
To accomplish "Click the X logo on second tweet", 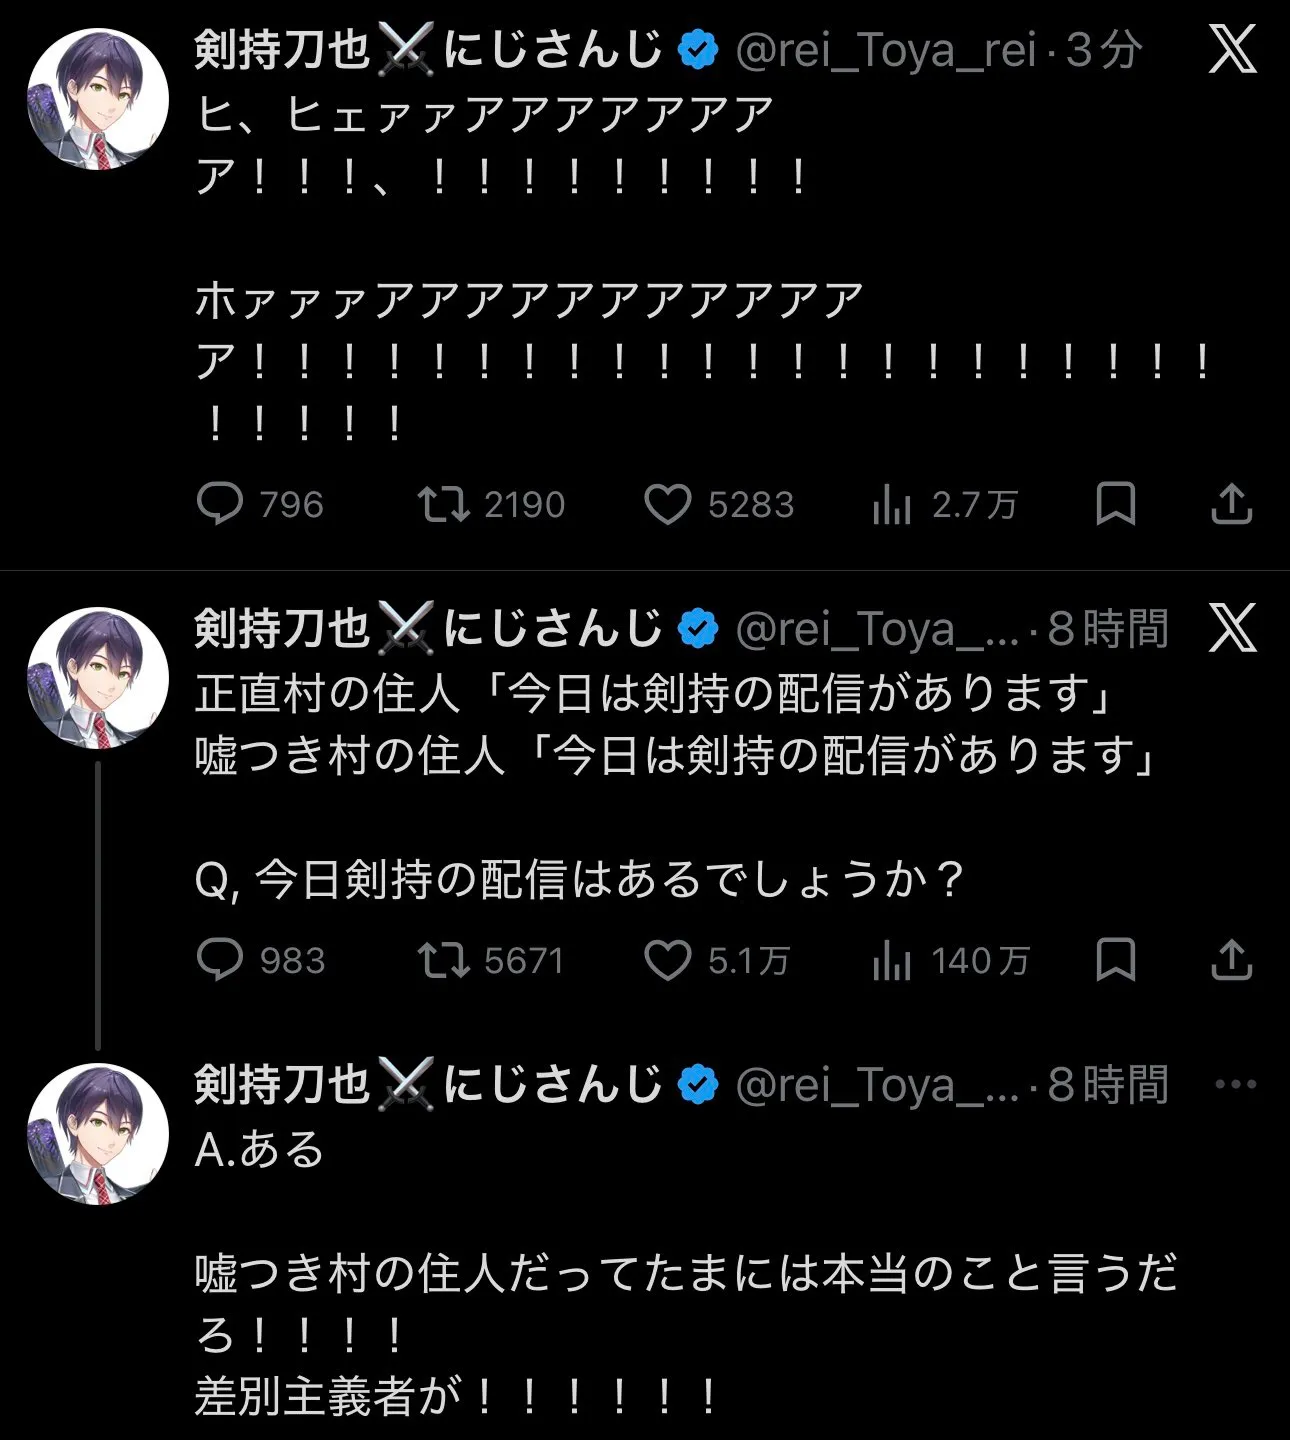I will coord(1232,628).
